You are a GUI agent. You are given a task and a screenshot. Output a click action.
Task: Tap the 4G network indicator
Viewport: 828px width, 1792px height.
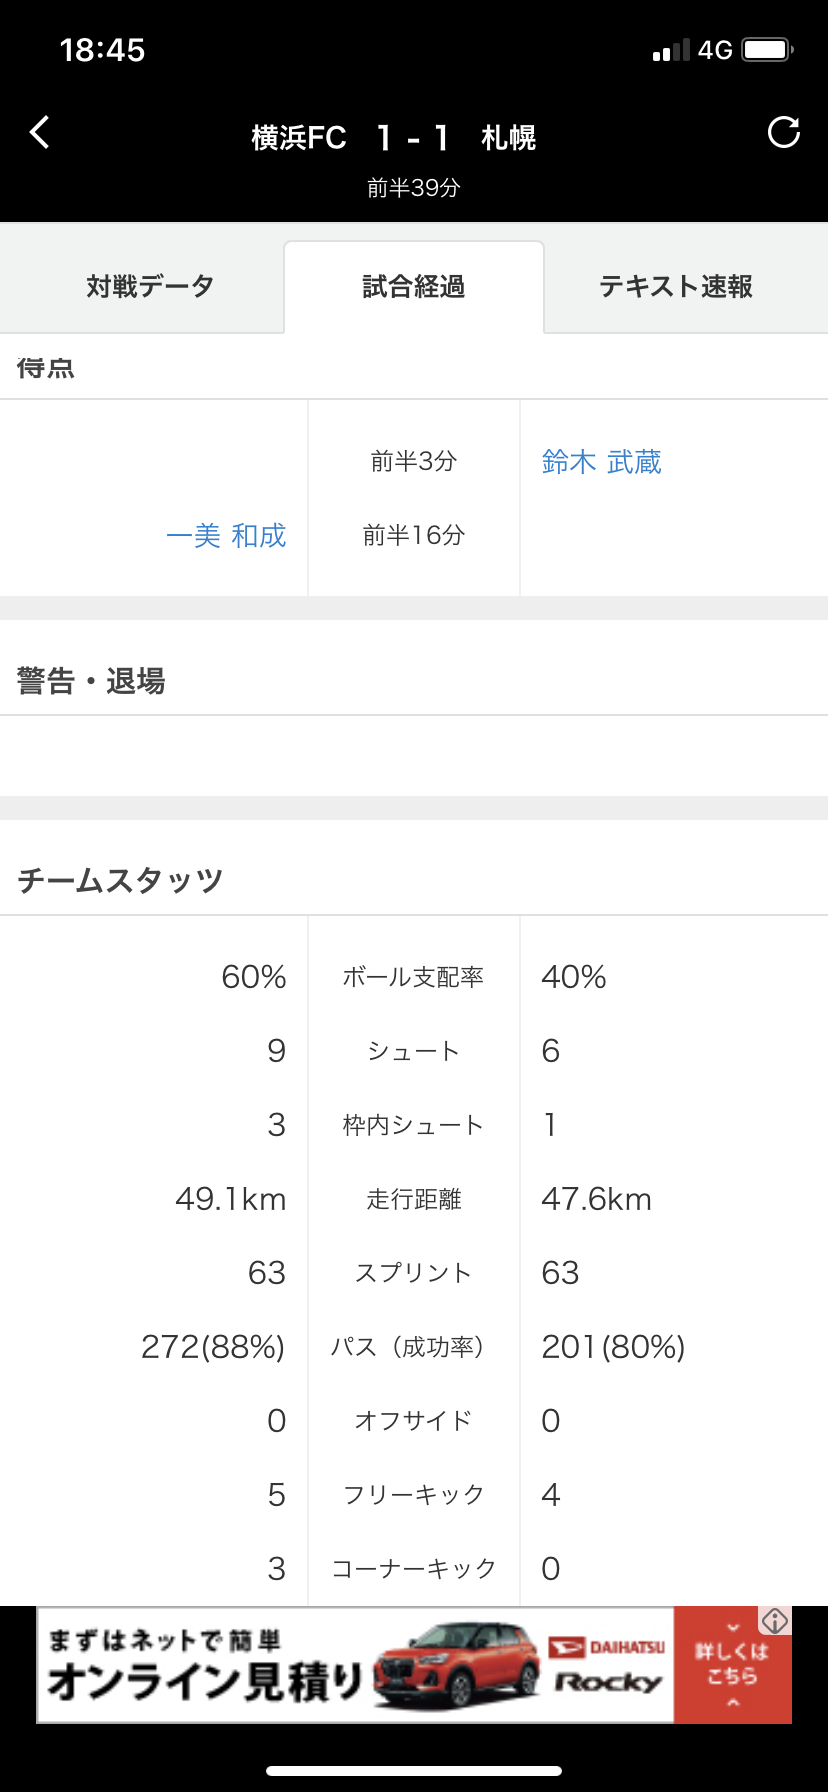point(715,50)
